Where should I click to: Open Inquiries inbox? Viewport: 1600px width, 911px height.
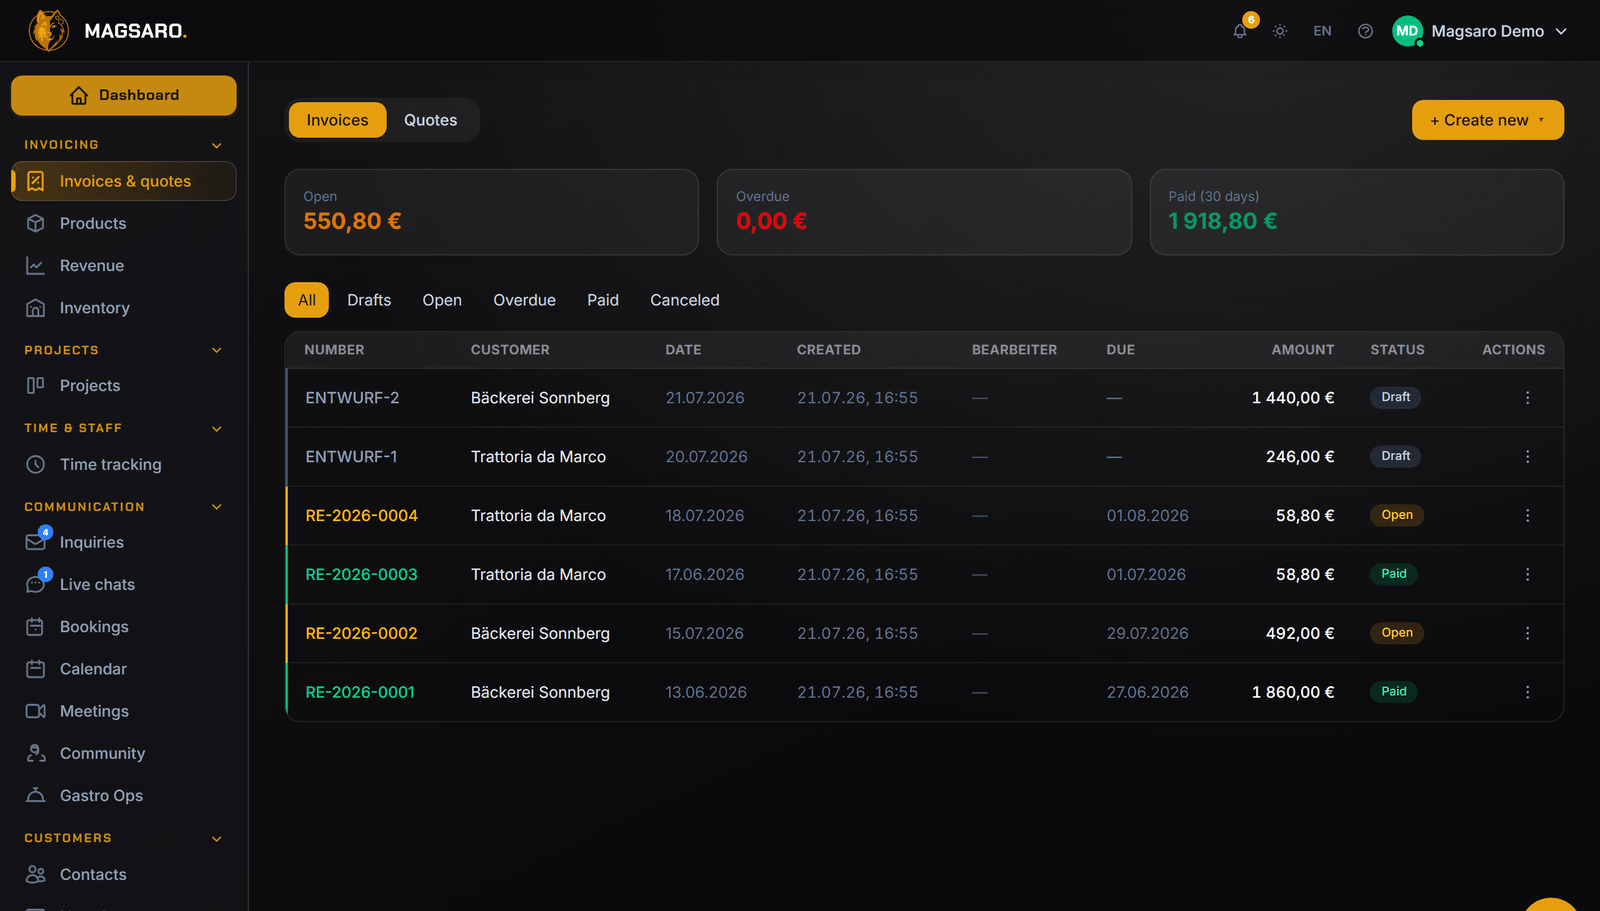pos(124,542)
